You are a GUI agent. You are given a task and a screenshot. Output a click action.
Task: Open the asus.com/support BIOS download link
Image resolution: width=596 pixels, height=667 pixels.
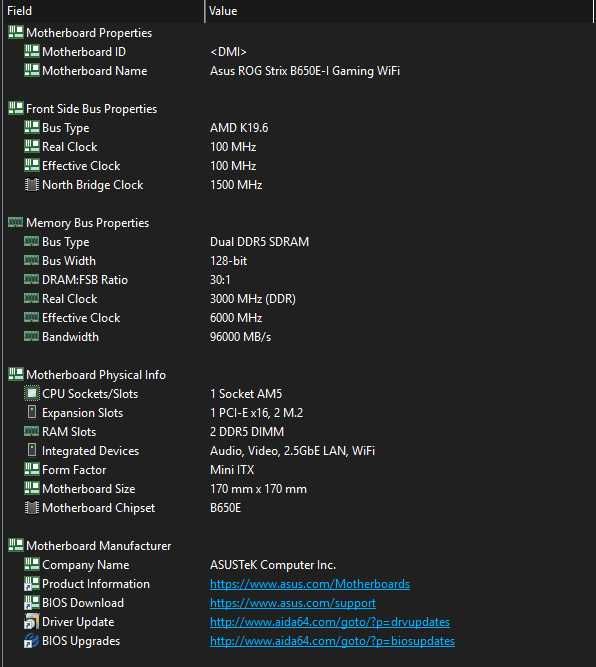point(293,603)
